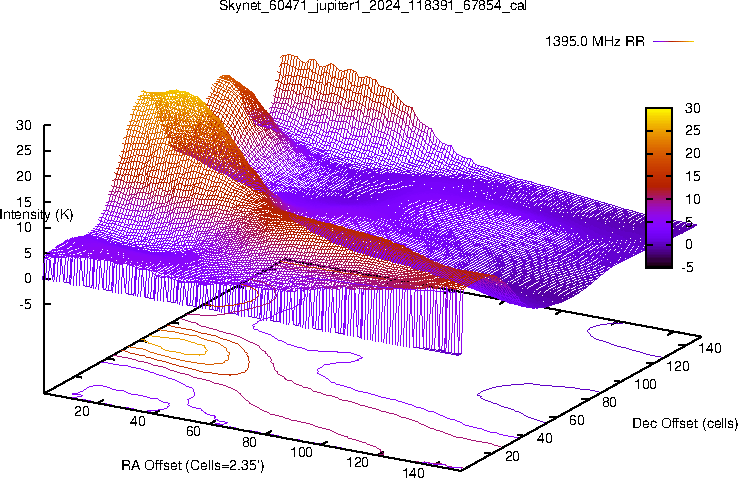Click the 80 tick on the RA Offset axis

pyautogui.click(x=249, y=442)
